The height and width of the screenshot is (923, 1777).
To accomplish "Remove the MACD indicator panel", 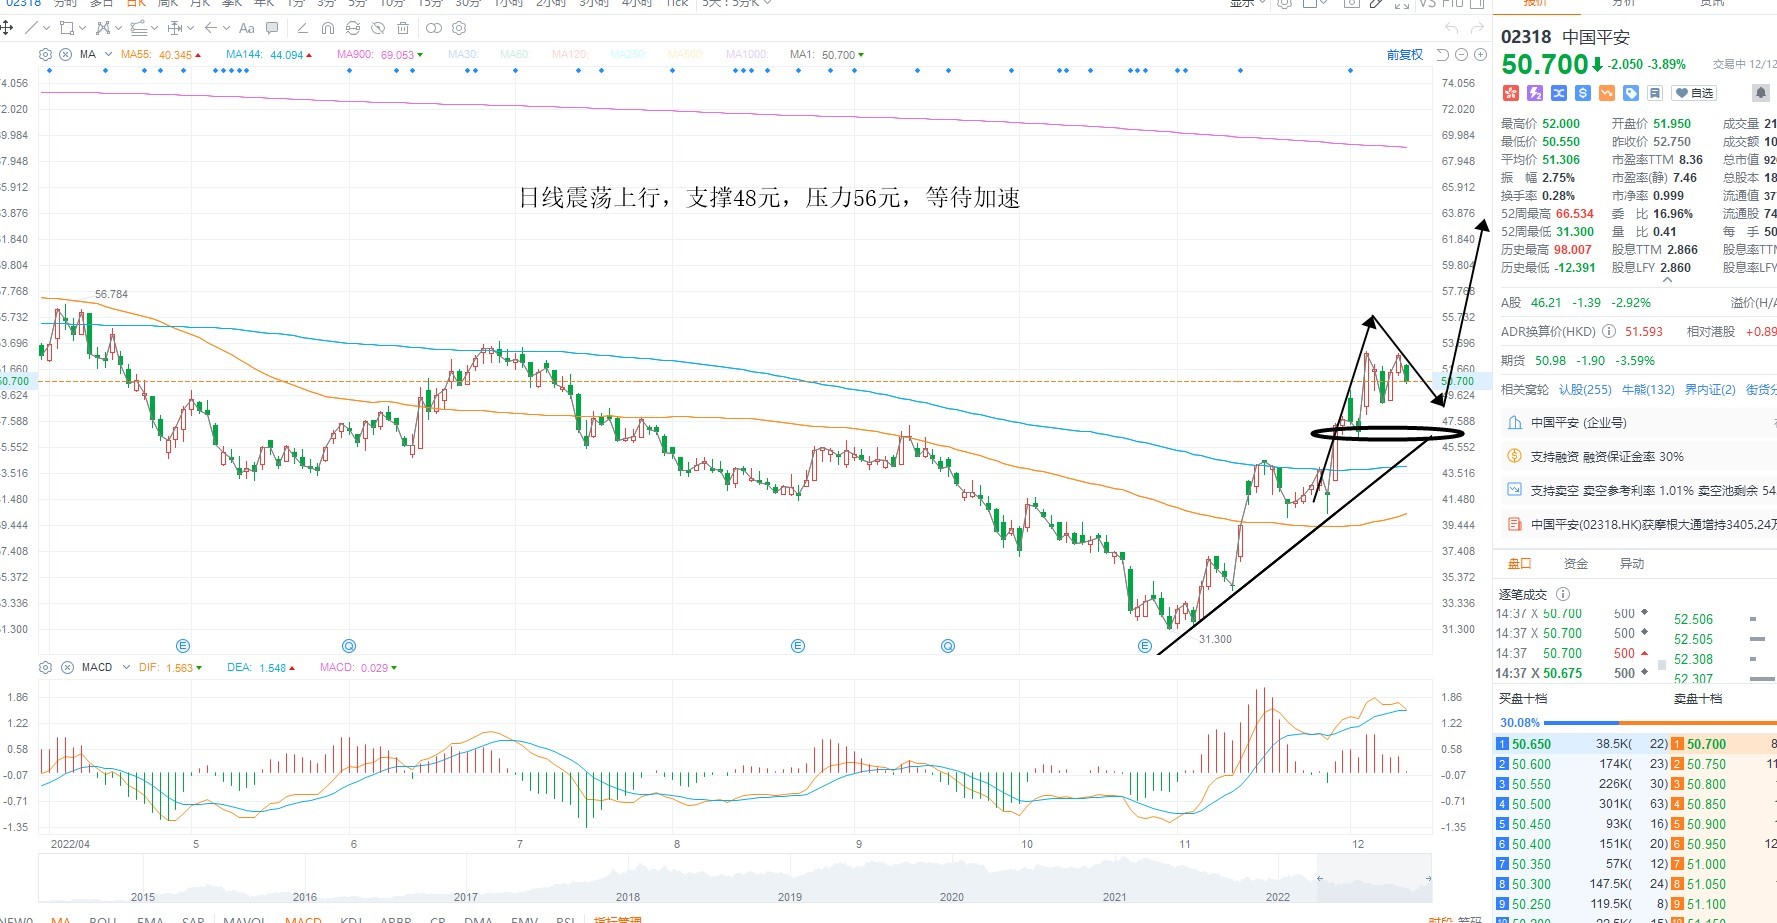I will 66,667.
